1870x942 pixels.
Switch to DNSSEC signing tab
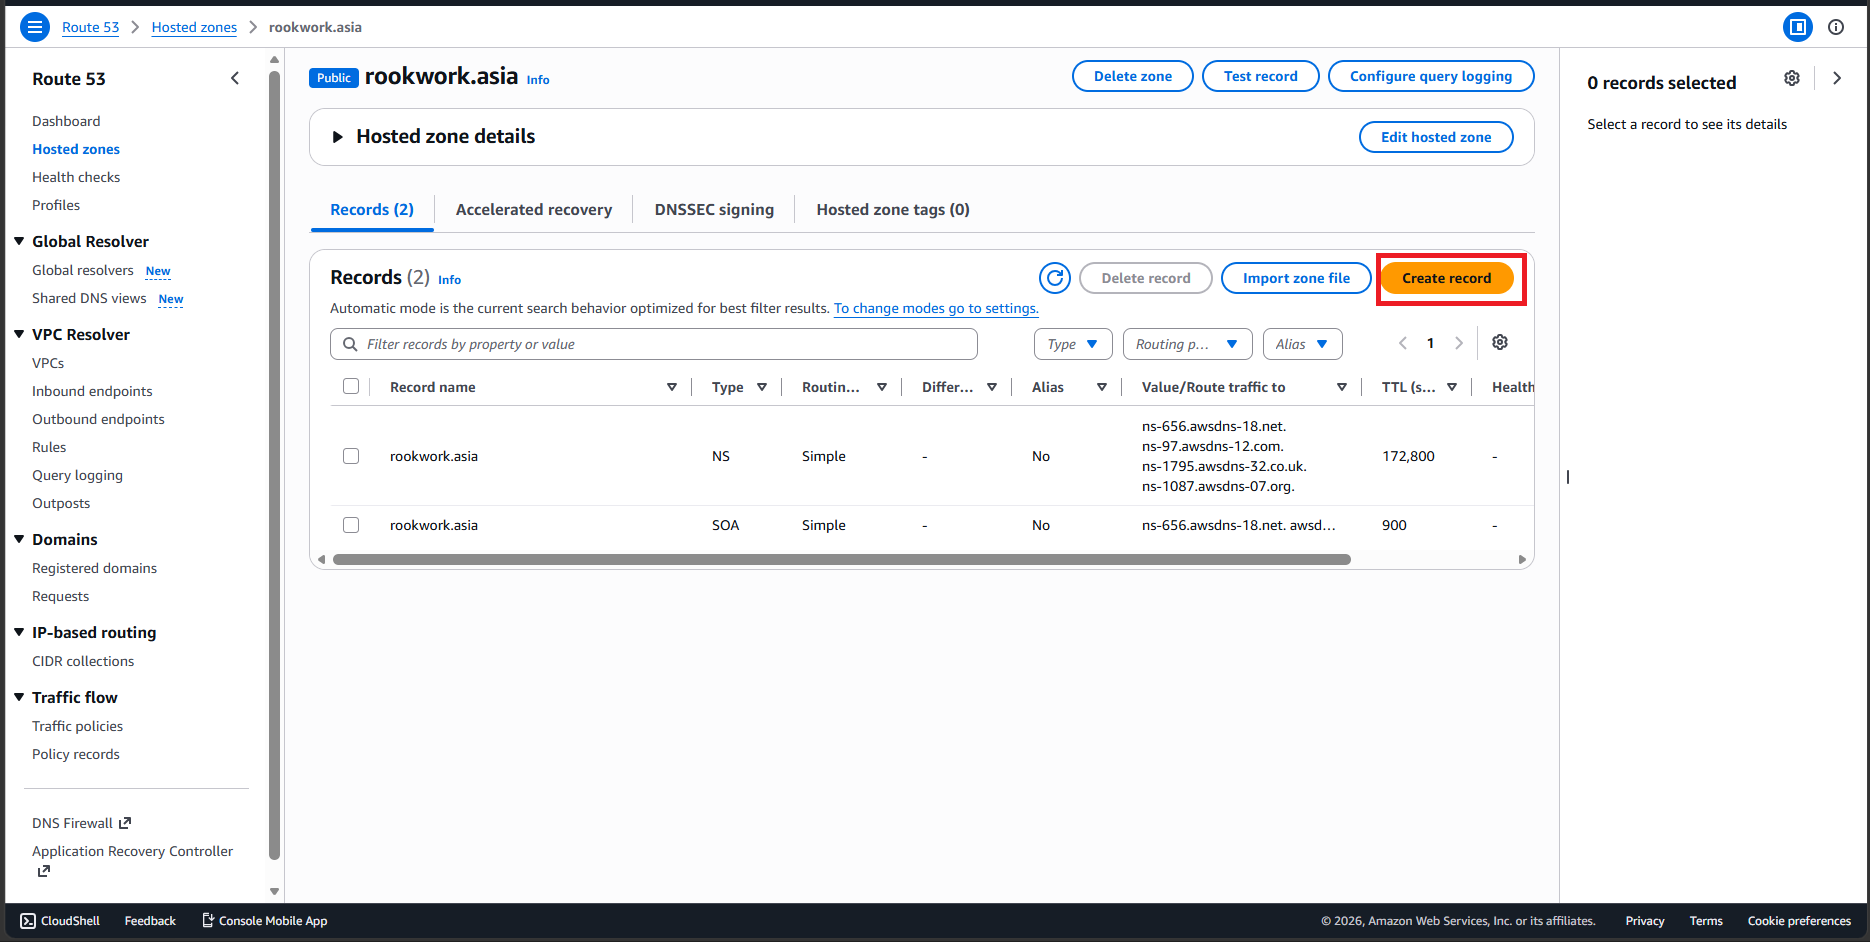point(714,210)
